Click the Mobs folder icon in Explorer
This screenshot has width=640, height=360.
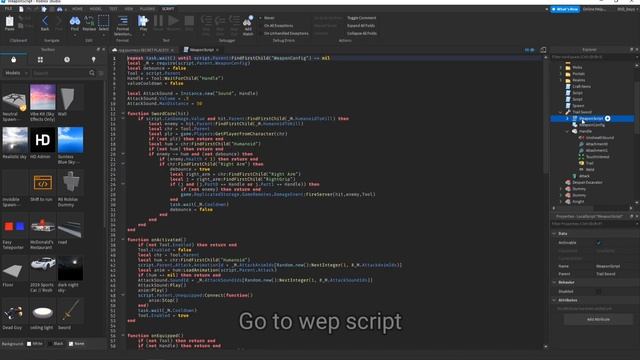click(568, 67)
